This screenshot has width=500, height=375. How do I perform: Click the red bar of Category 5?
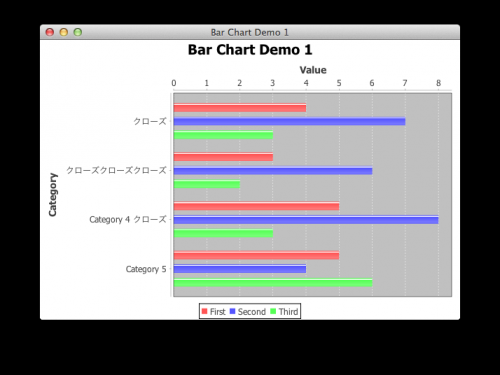256,255
